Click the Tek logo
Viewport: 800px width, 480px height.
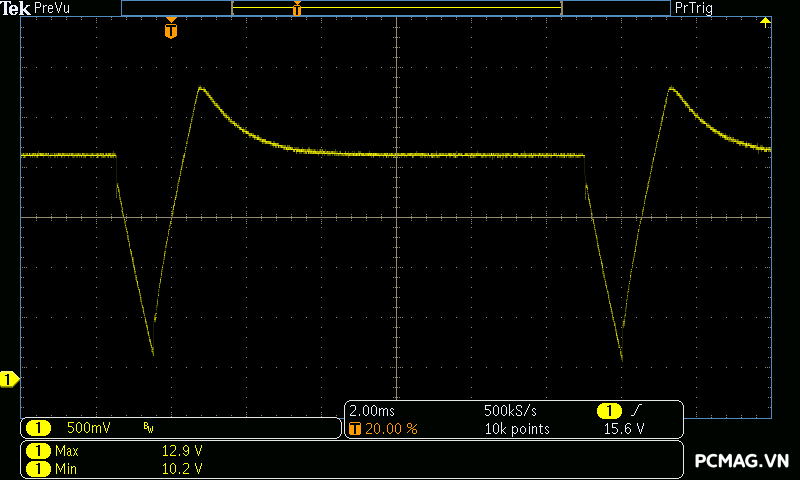pyautogui.click(x=15, y=8)
